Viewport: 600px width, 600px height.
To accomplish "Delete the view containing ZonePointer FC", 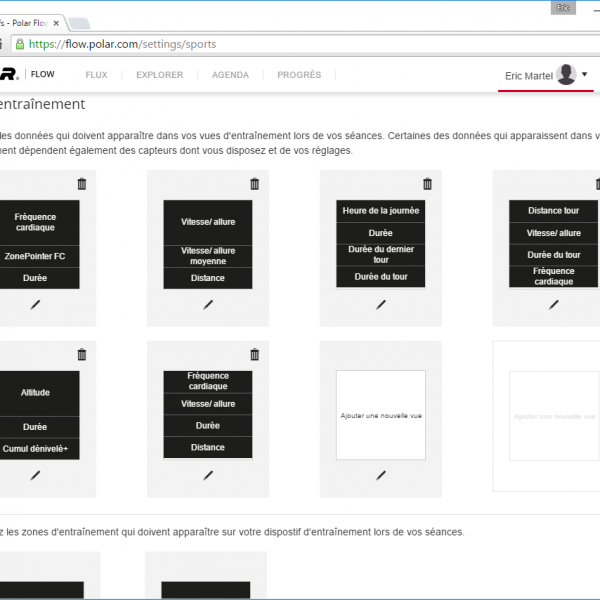I will (x=82, y=184).
